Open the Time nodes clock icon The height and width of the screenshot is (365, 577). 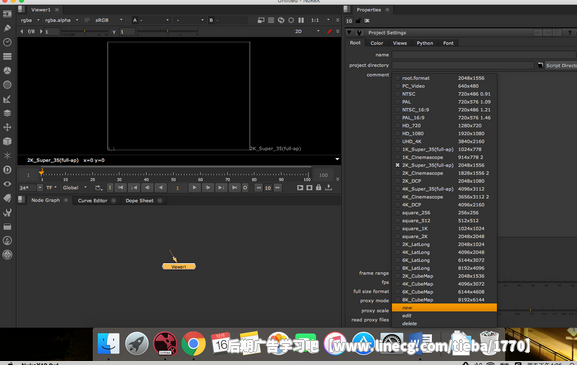click(x=7, y=42)
